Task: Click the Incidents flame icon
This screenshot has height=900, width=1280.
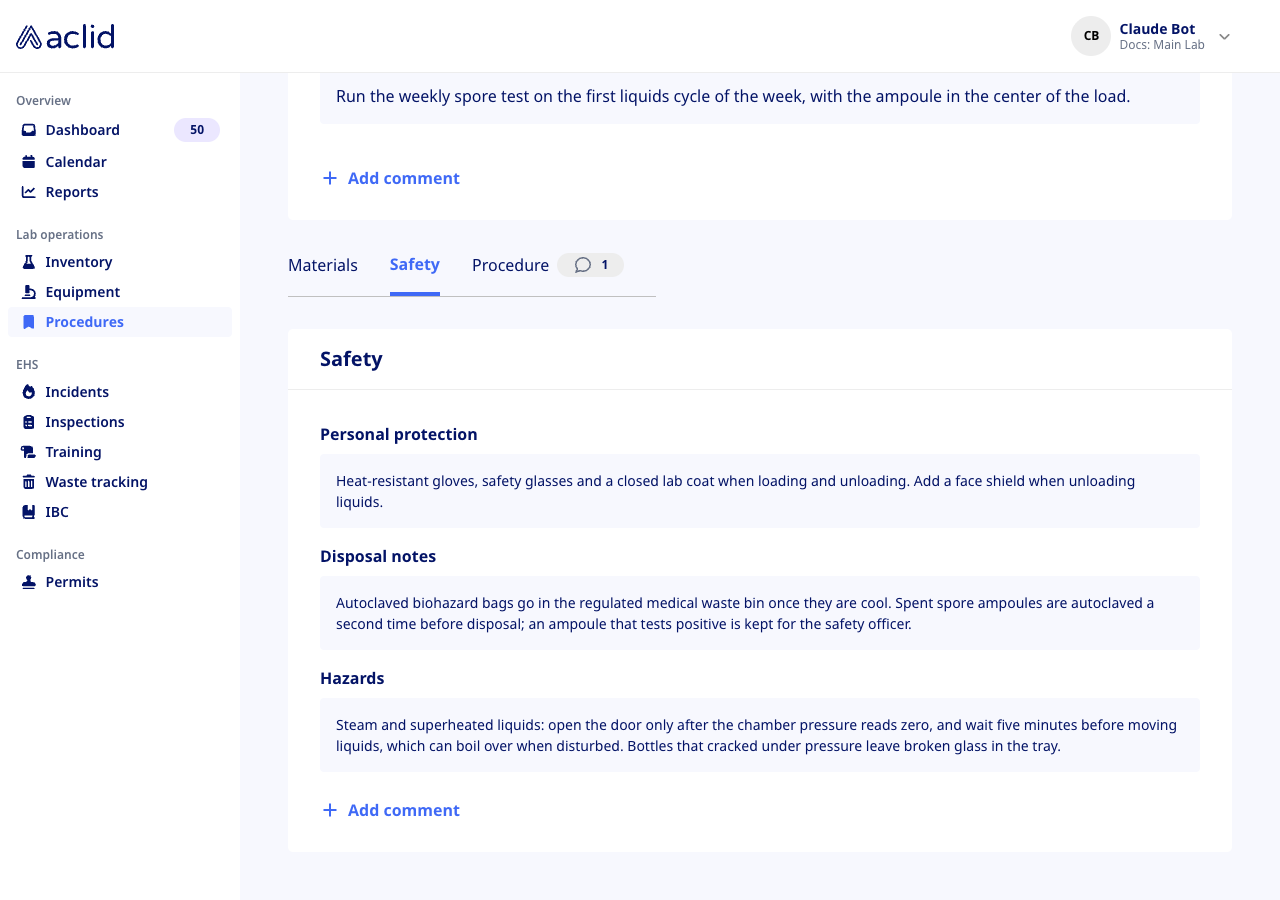Action: point(29,392)
